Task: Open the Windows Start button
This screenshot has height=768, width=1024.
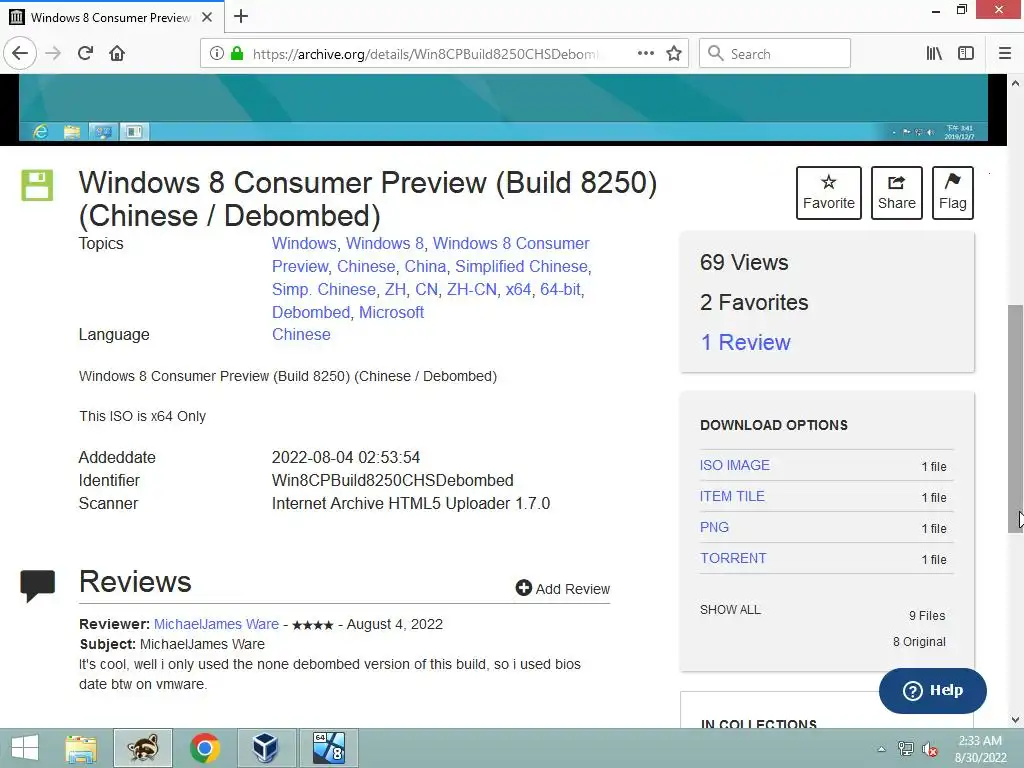Action: click(24, 748)
